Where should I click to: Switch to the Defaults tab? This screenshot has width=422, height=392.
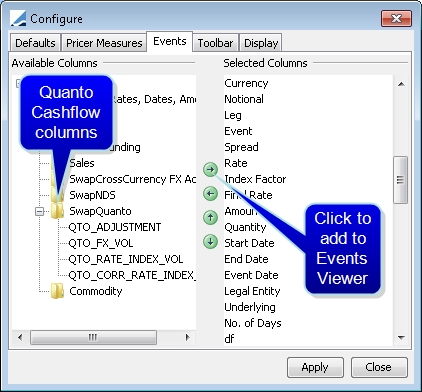tap(35, 43)
